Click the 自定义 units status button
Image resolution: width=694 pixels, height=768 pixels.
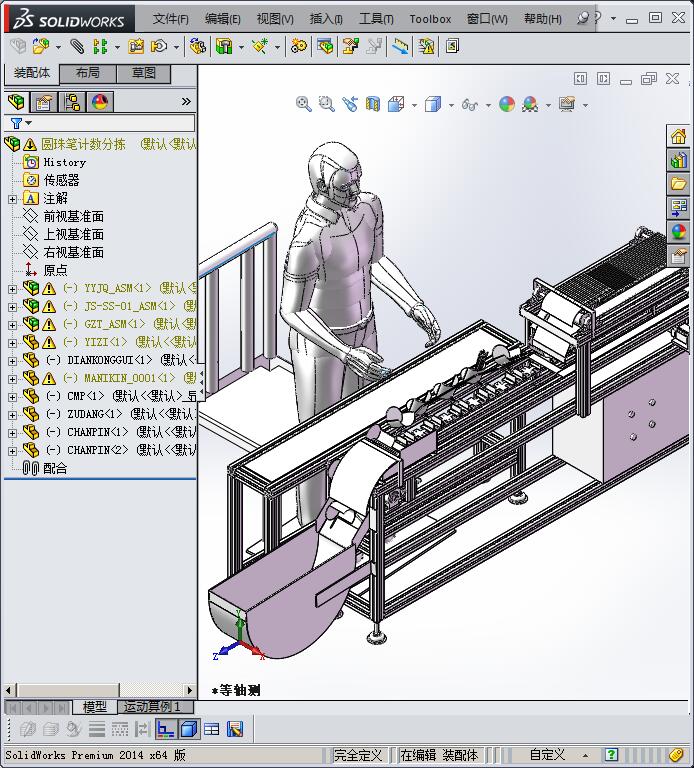click(x=547, y=755)
